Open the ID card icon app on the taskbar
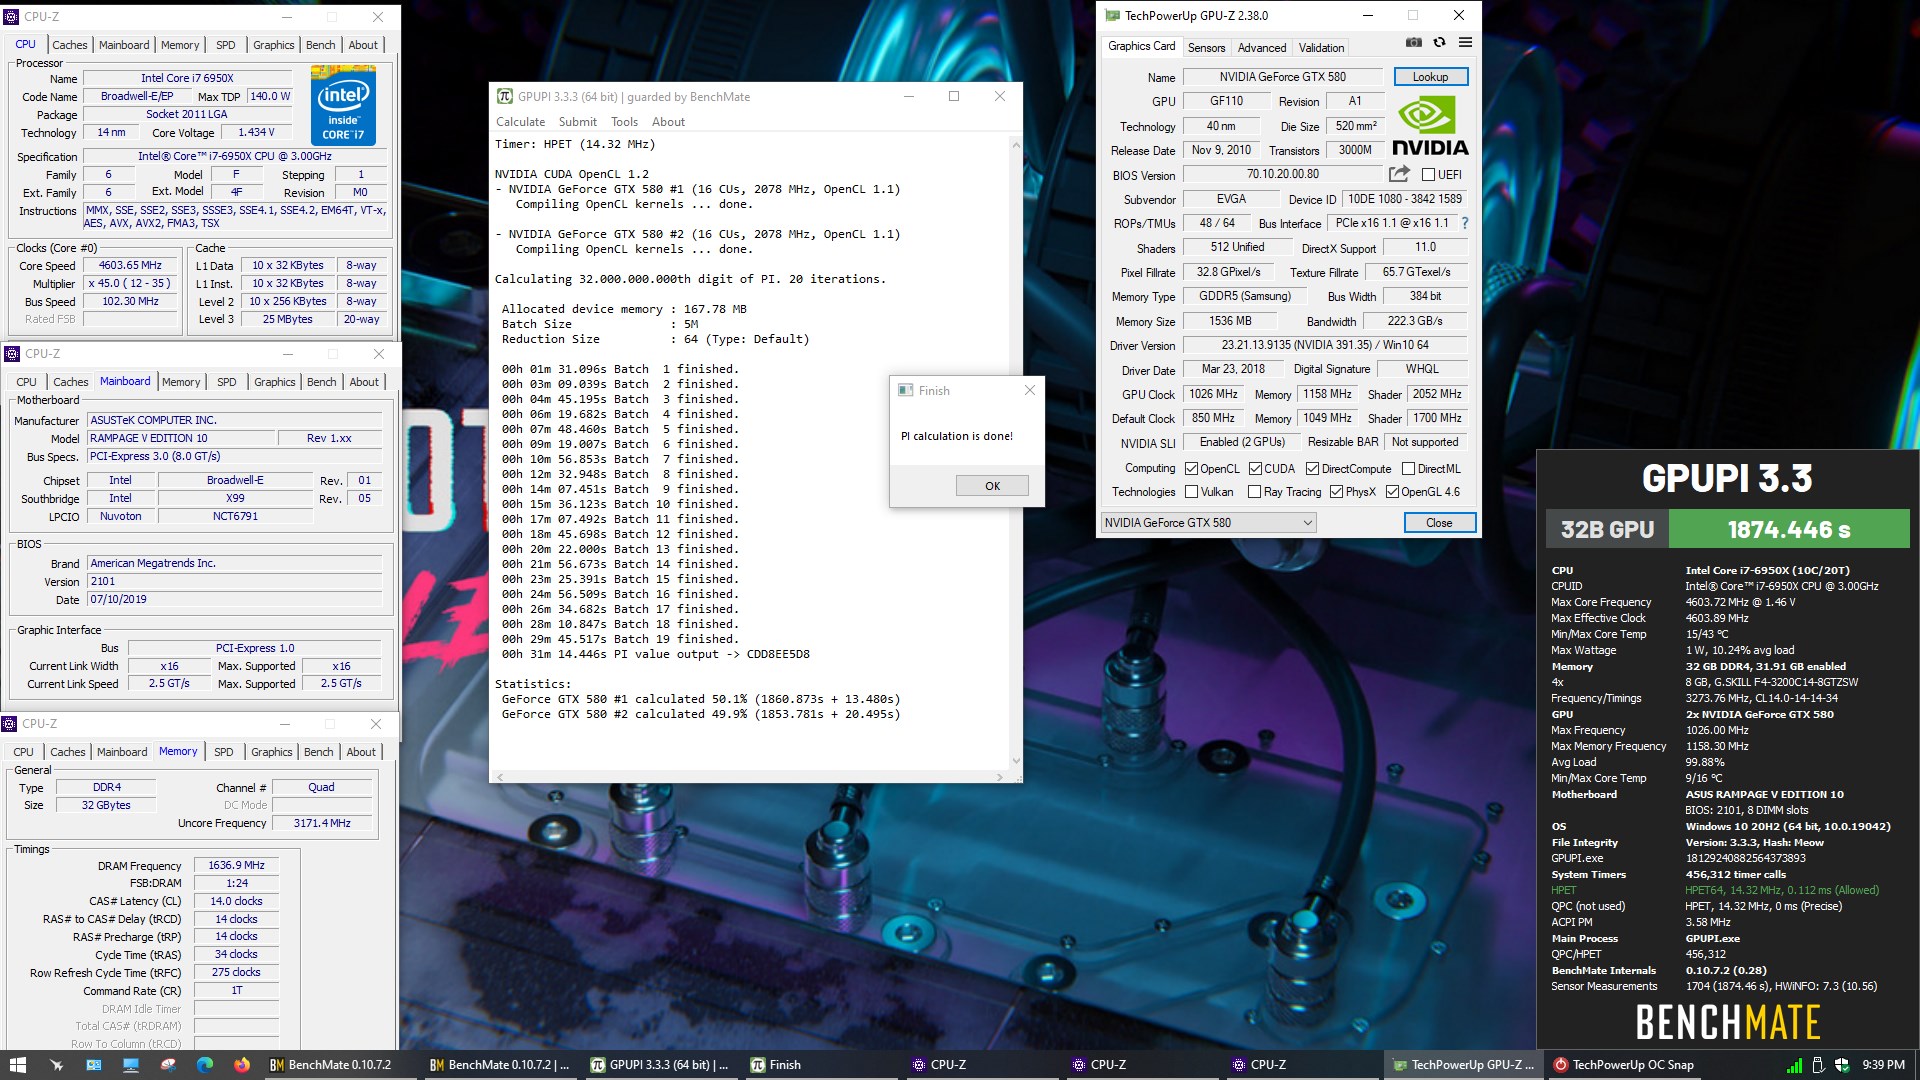1920x1080 pixels. tap(93, 1065)
